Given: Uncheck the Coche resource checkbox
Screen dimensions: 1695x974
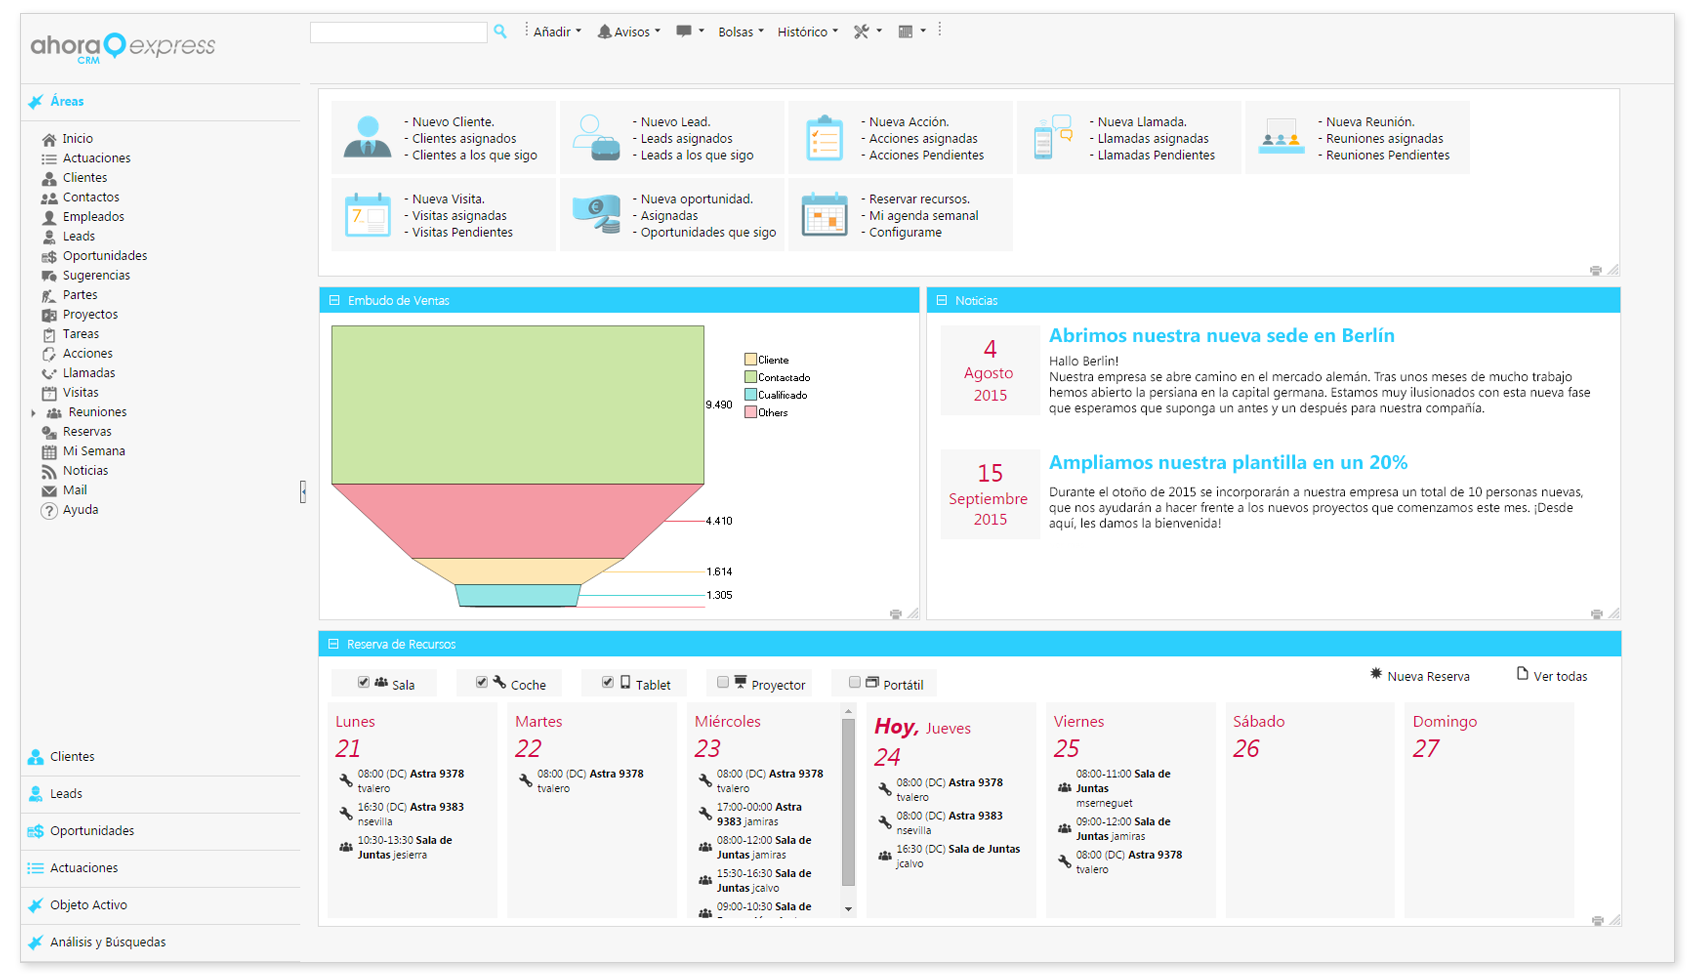Looking at the screenshot, I should 481,682.
